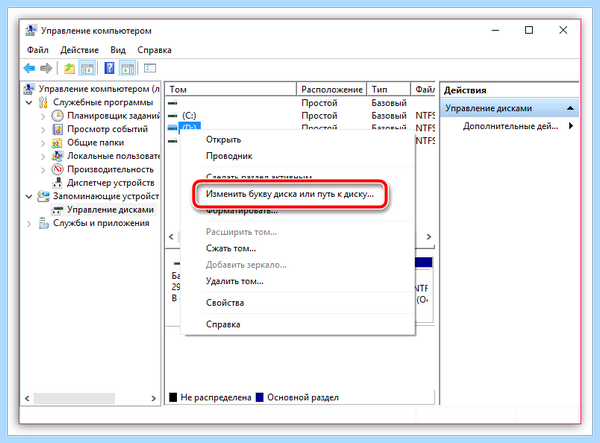Click the Up one level folder icon
The height and width of the screenshot is (443, 600).
pyautogui.click(x=69, y=68)
